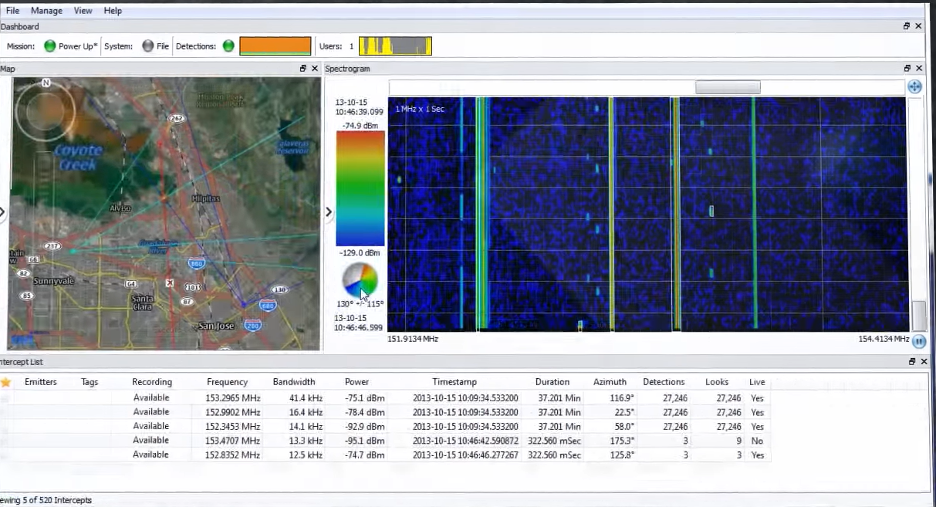Click the green Mission status light
This screenshot has width=936, height=508.
pyautogui.click(x=49, y=46)
